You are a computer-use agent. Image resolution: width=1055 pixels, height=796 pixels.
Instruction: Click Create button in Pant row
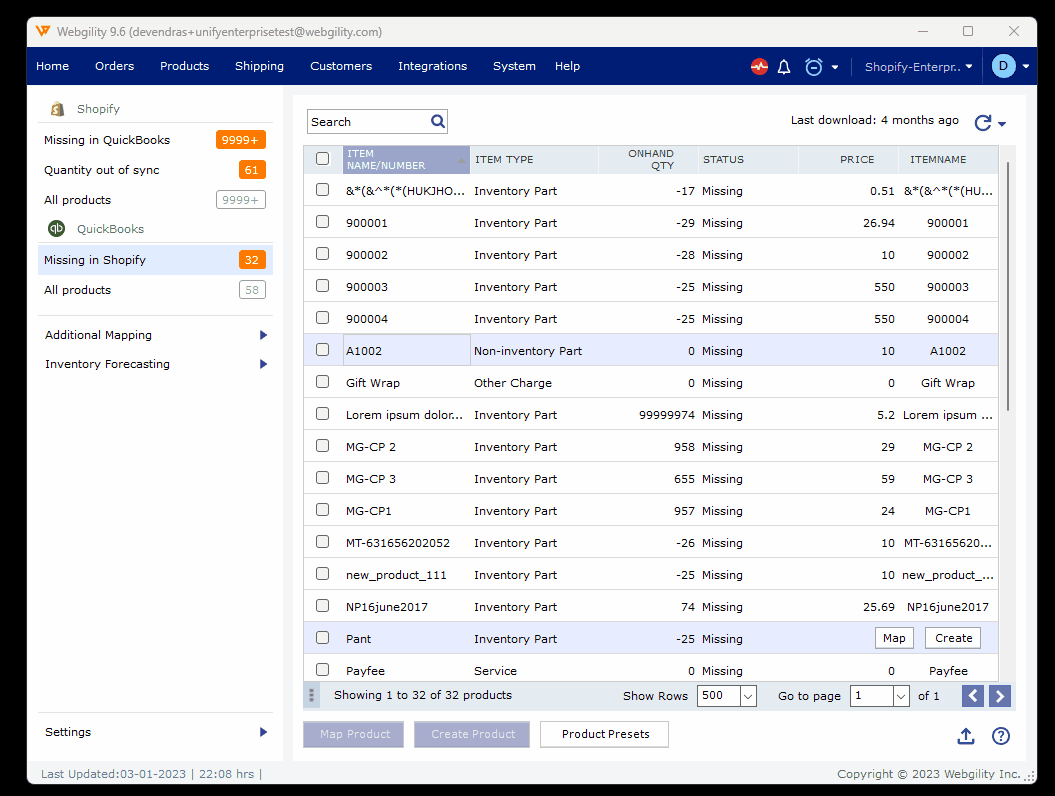point(953,638)
